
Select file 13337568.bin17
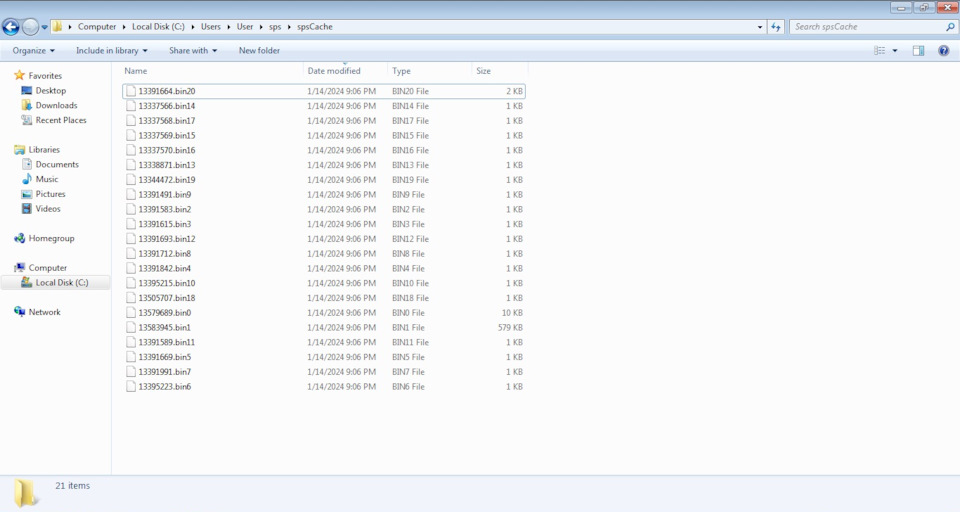(324, 121)
